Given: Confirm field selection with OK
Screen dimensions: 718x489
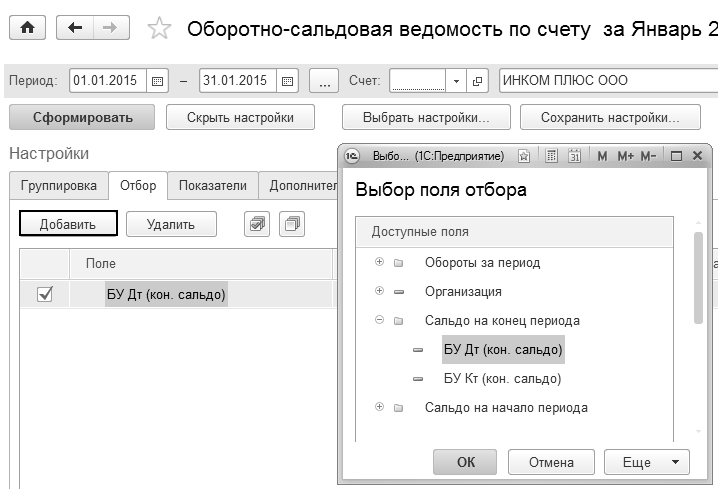Looking at the screenshot, I should 465,462.
